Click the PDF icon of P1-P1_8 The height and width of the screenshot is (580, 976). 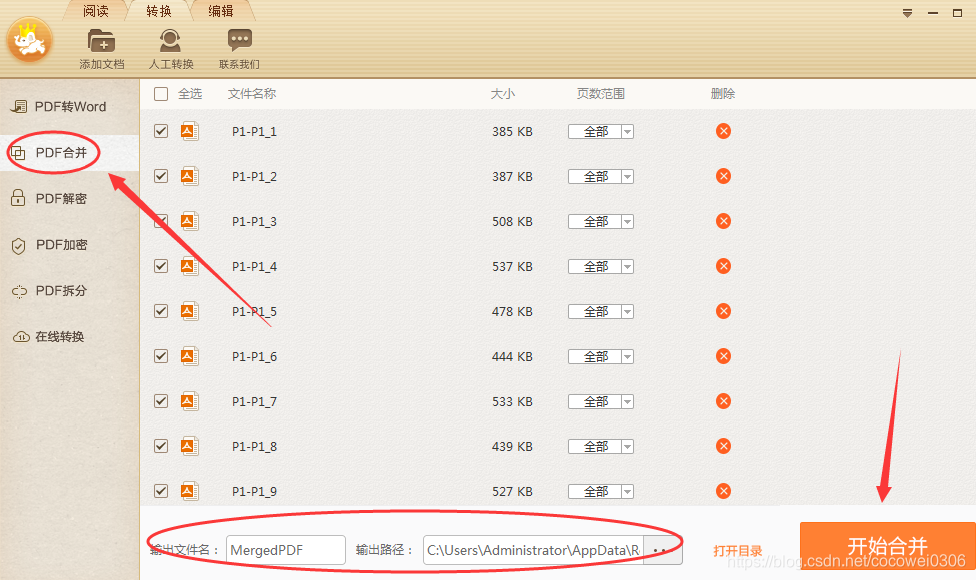click(x=189, y=446)
